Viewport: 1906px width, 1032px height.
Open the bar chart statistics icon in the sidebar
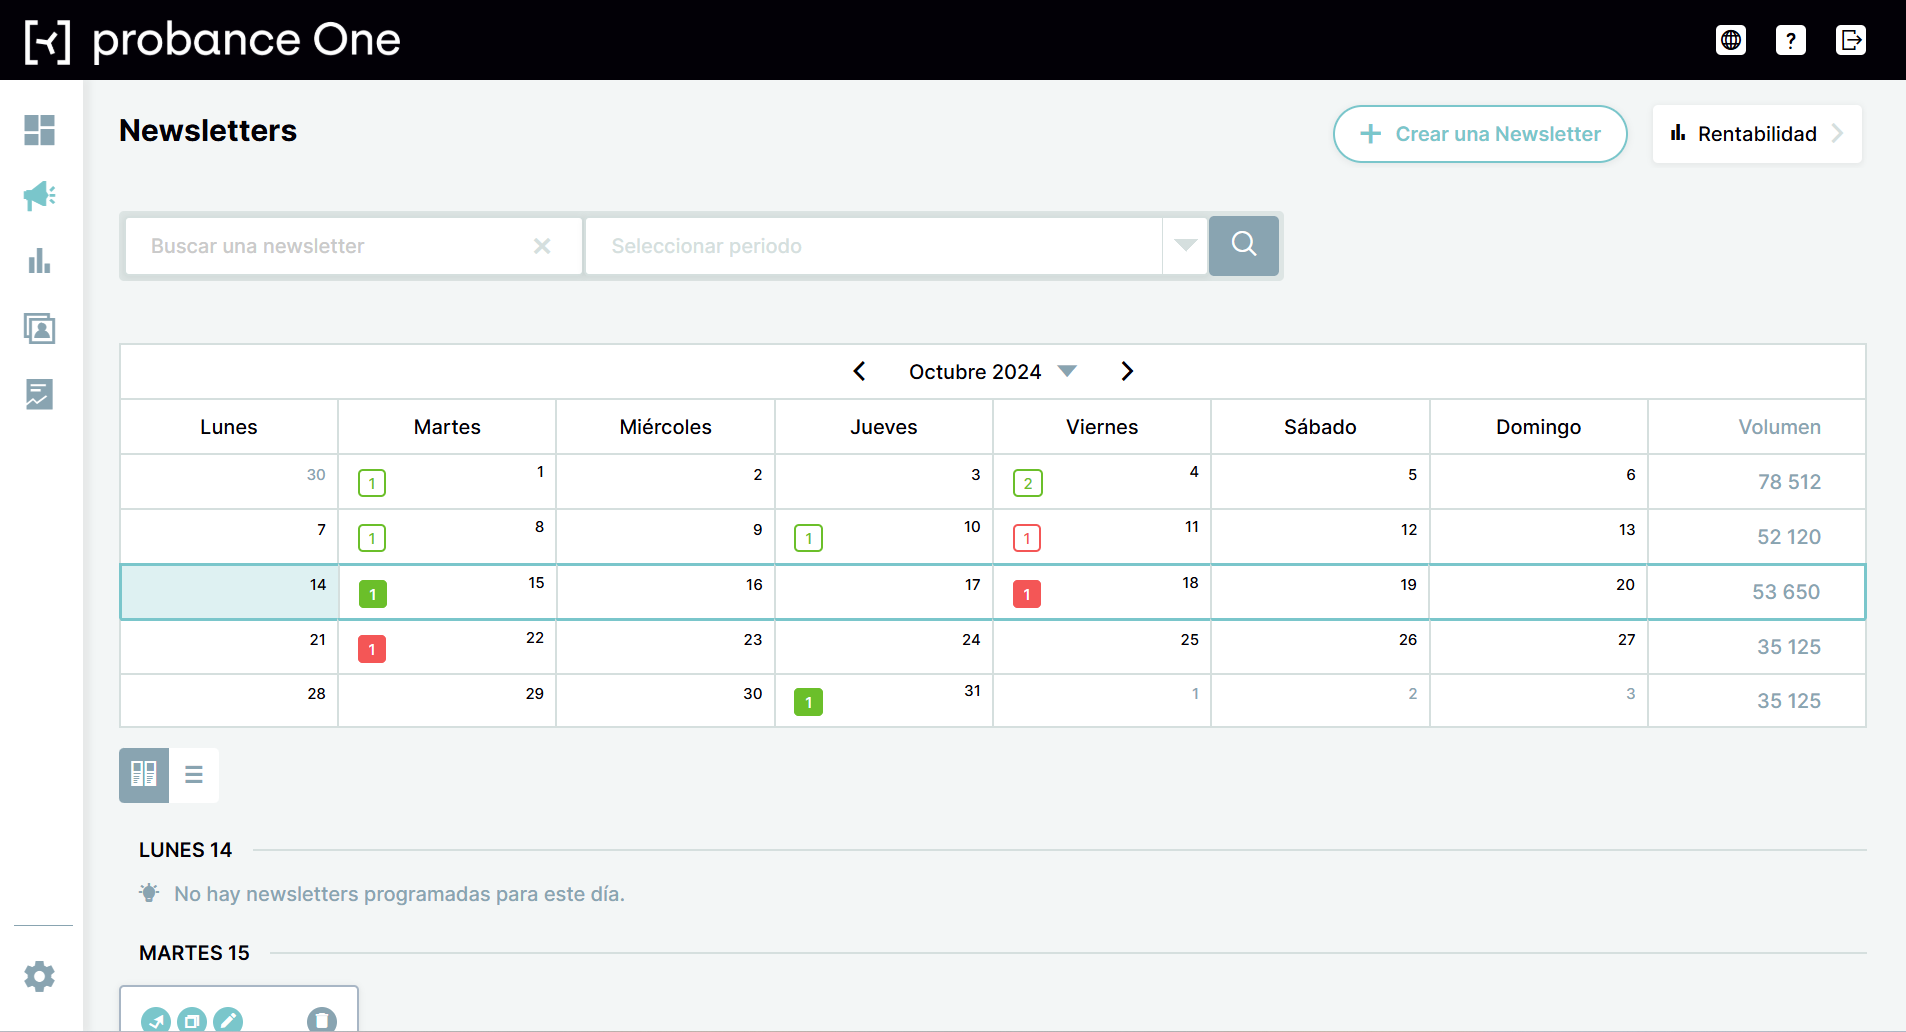tap(39, 261)
